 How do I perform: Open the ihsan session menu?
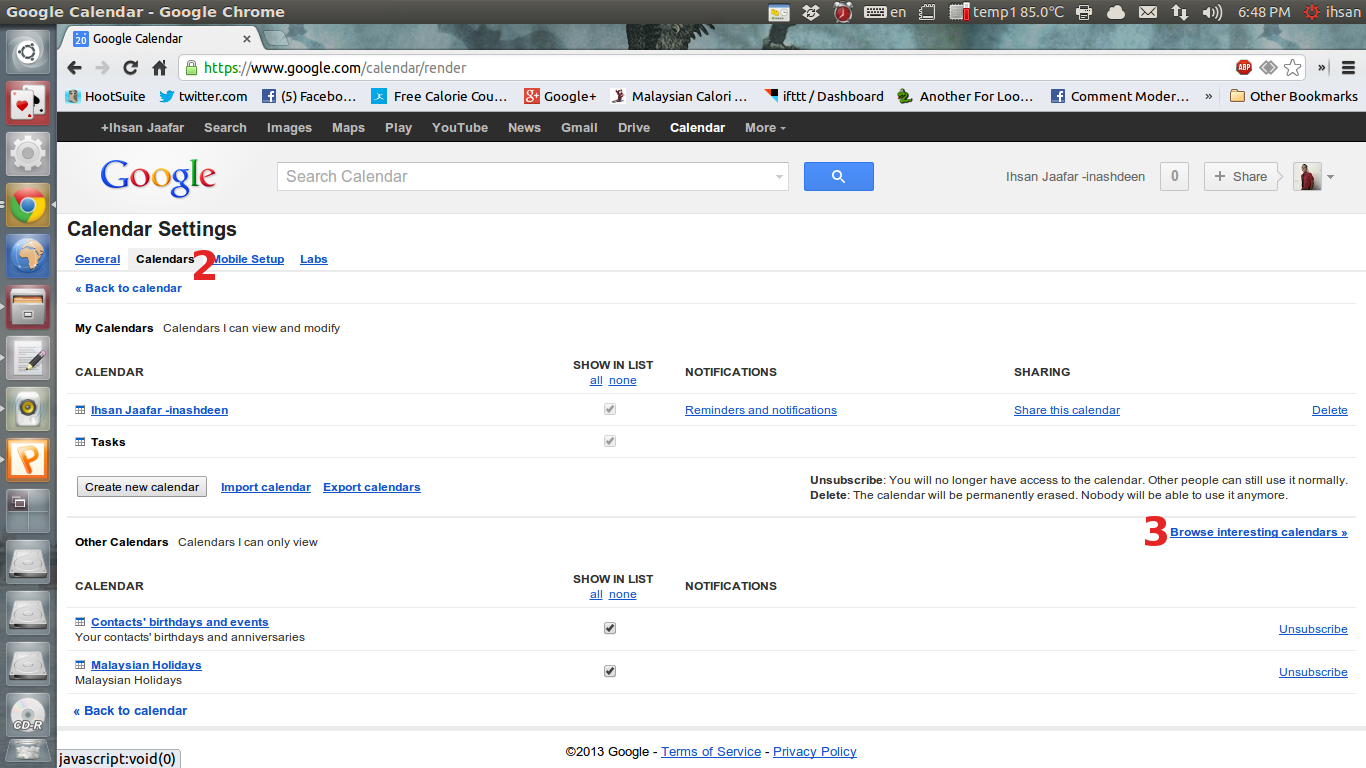(1332, 12)
